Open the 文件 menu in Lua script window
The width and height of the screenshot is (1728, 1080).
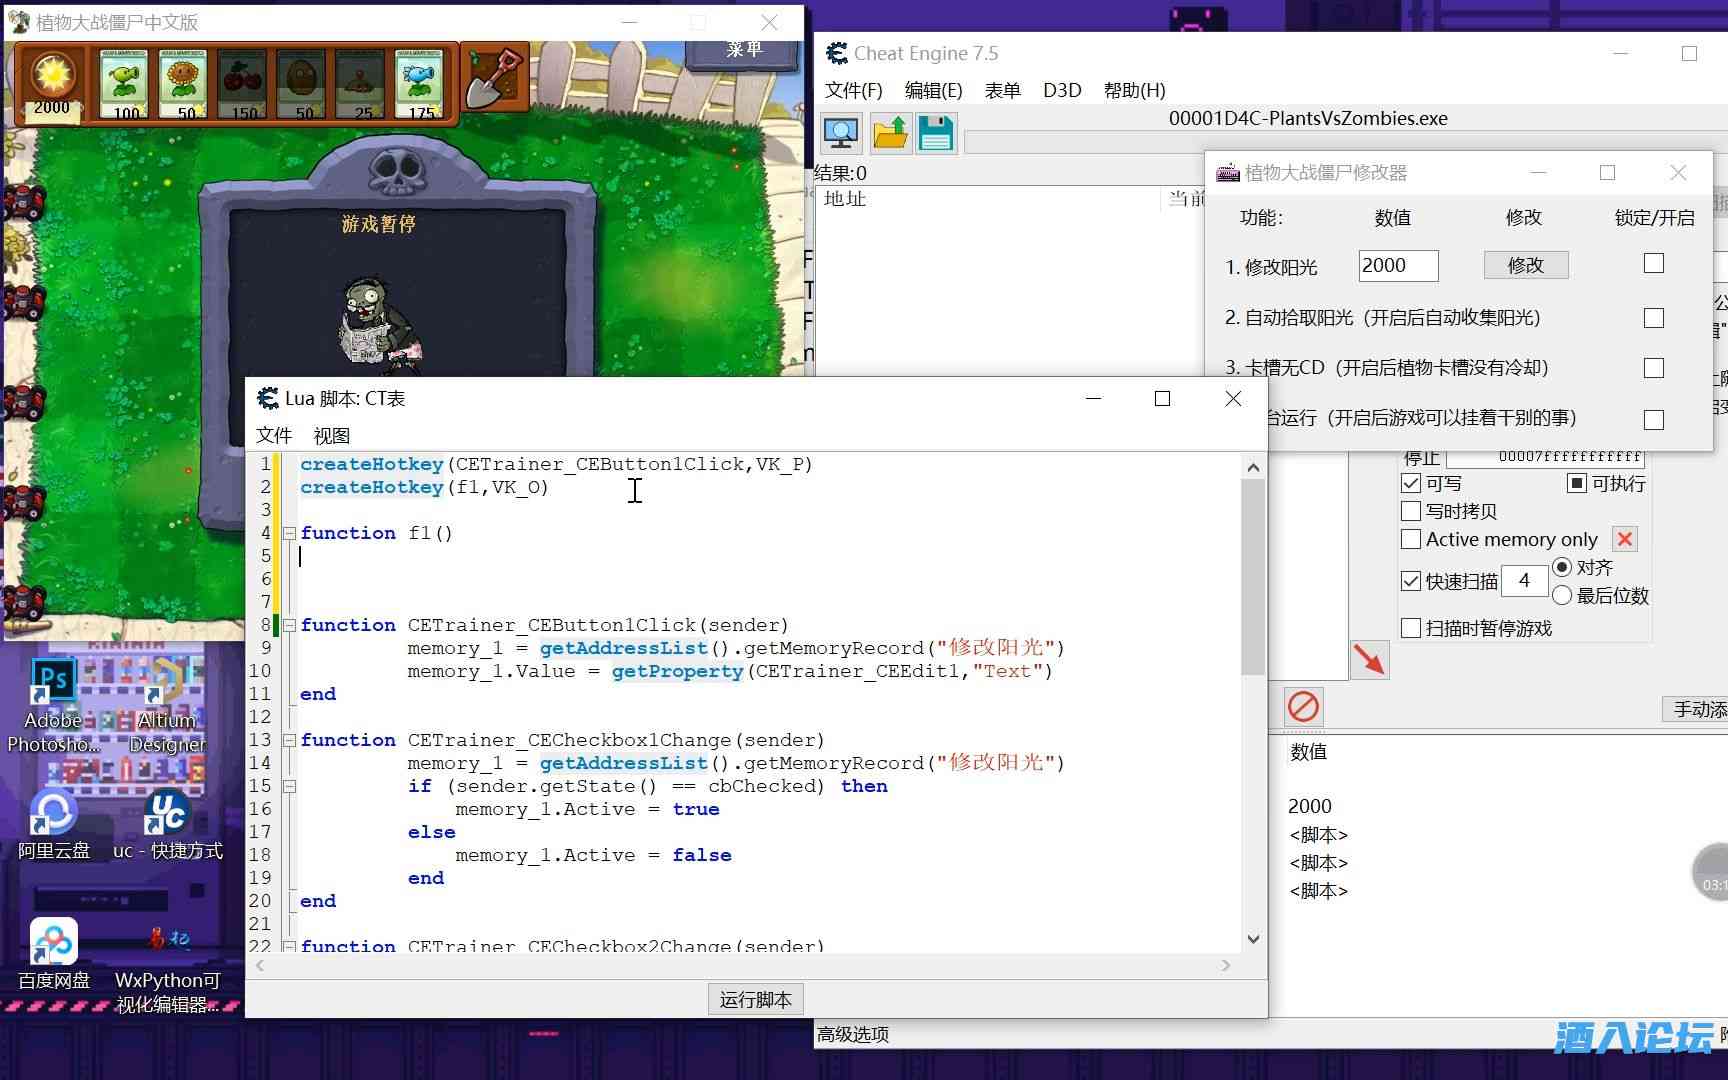273,435
